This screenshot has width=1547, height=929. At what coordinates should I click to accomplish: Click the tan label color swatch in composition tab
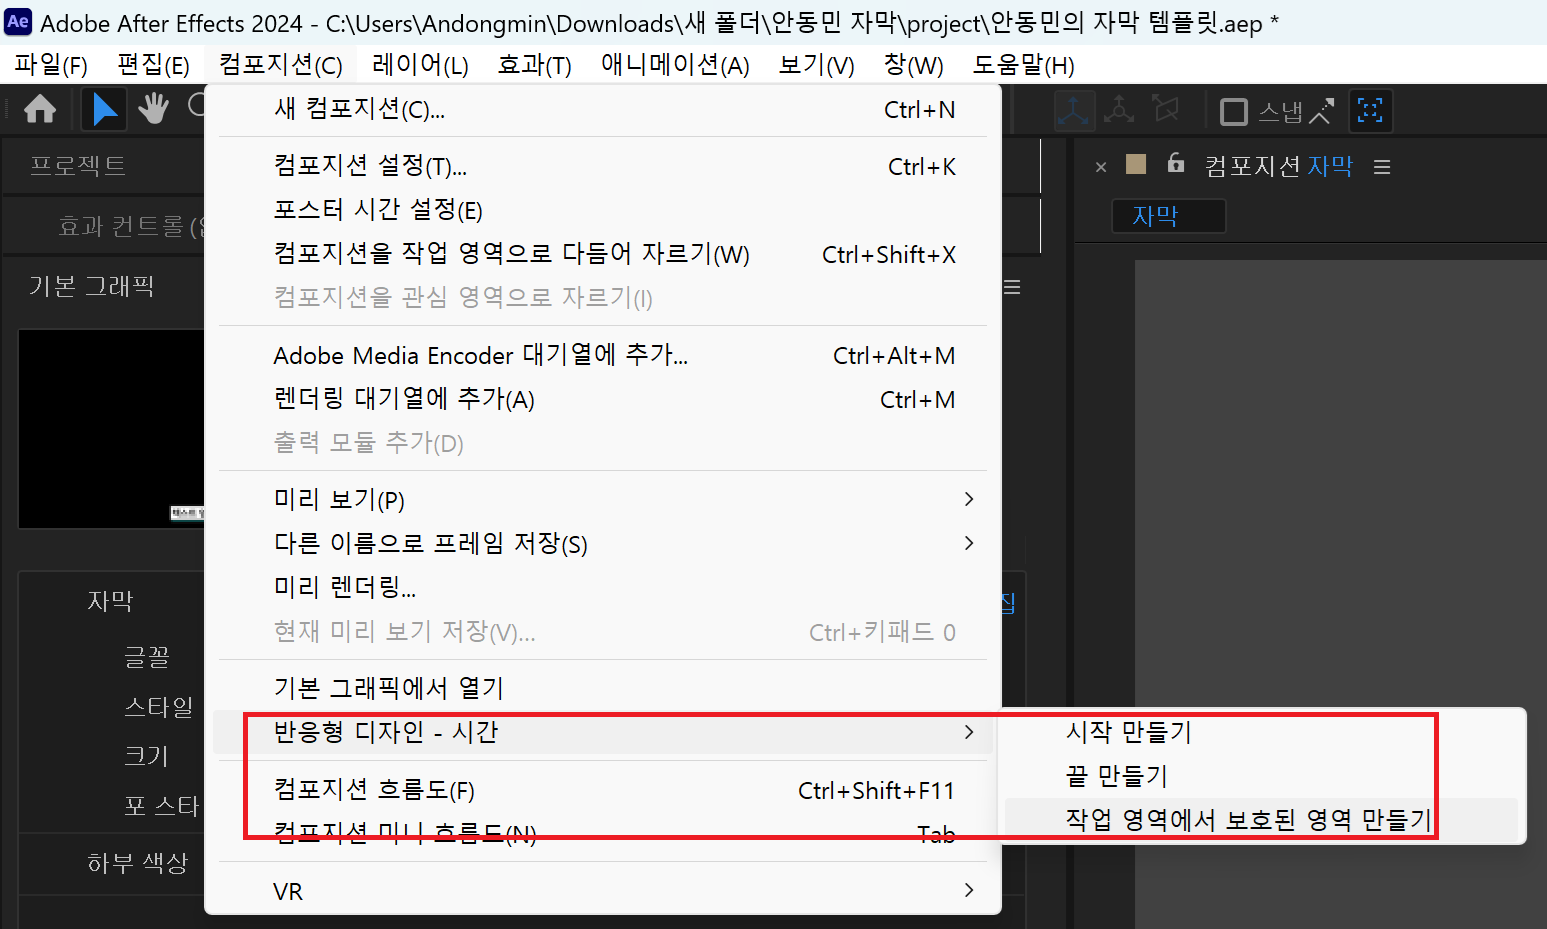click(1136, 165)
